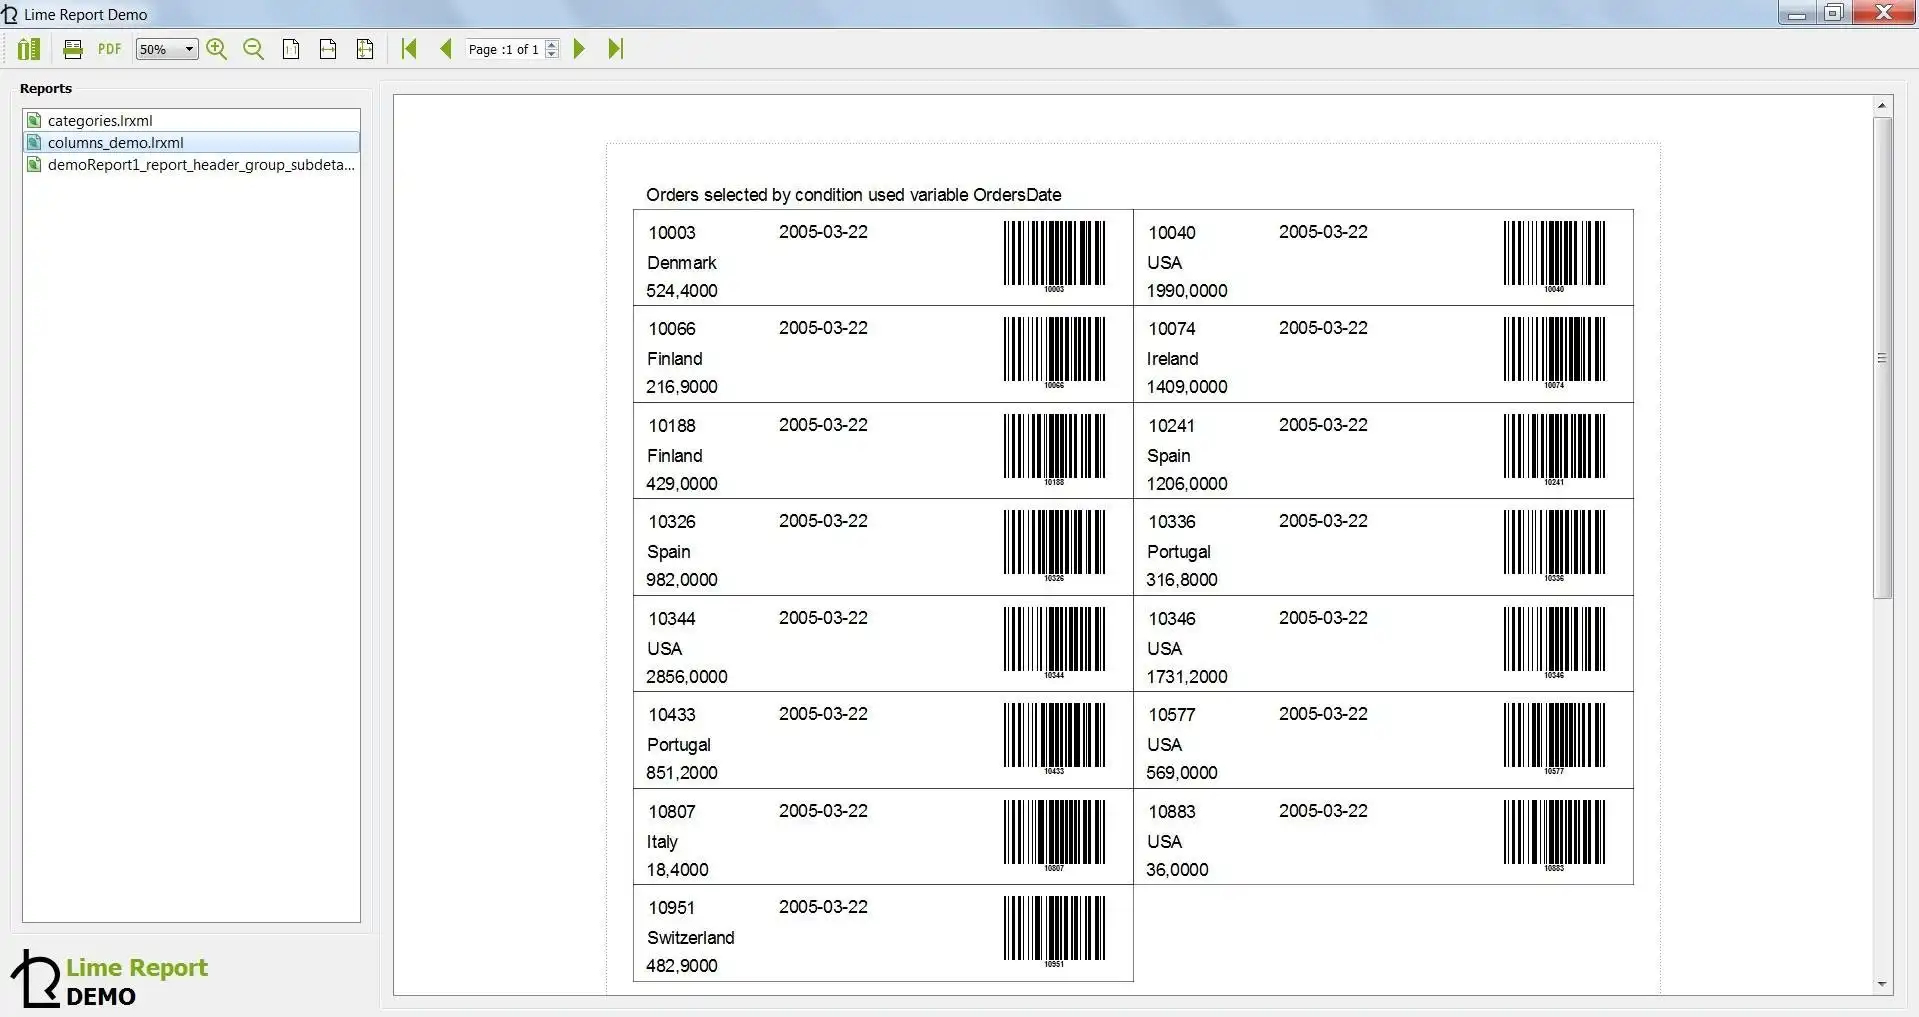
Task: Decrease page number with spinner down arrow
Action: click(x=552, y=54)
